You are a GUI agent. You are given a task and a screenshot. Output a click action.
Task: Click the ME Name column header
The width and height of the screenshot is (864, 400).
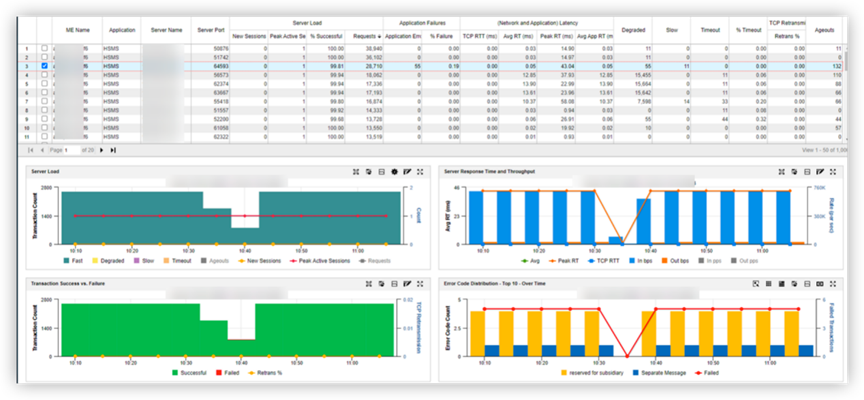[x=76, y=30]
